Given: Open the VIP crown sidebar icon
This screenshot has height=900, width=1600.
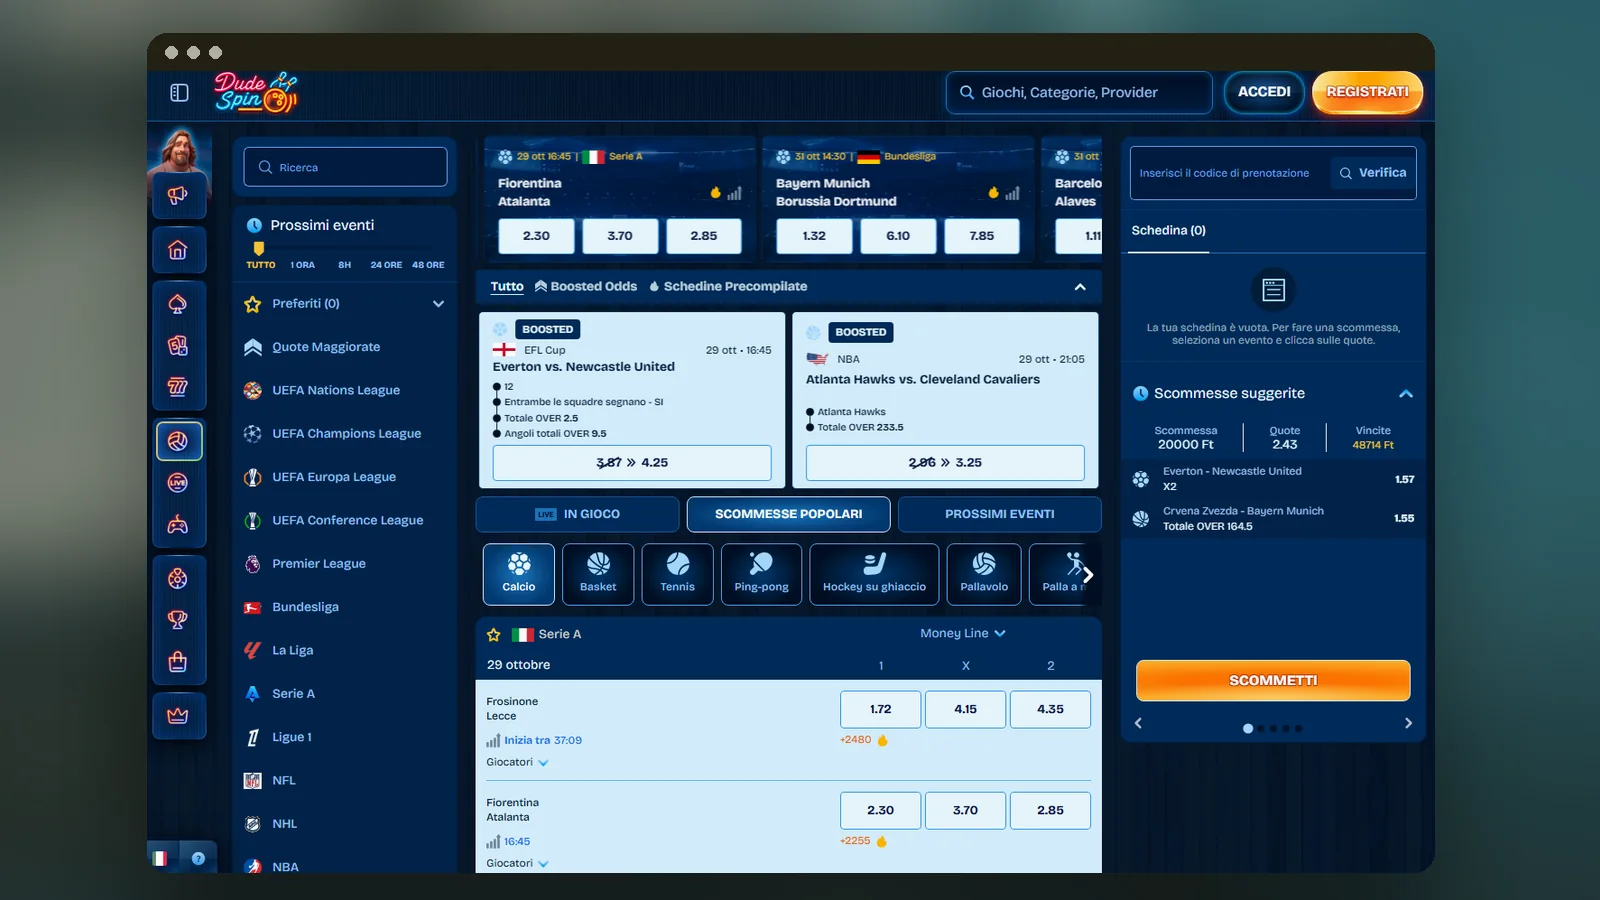Looking at the screenshot, I should (x=178, y=716).
